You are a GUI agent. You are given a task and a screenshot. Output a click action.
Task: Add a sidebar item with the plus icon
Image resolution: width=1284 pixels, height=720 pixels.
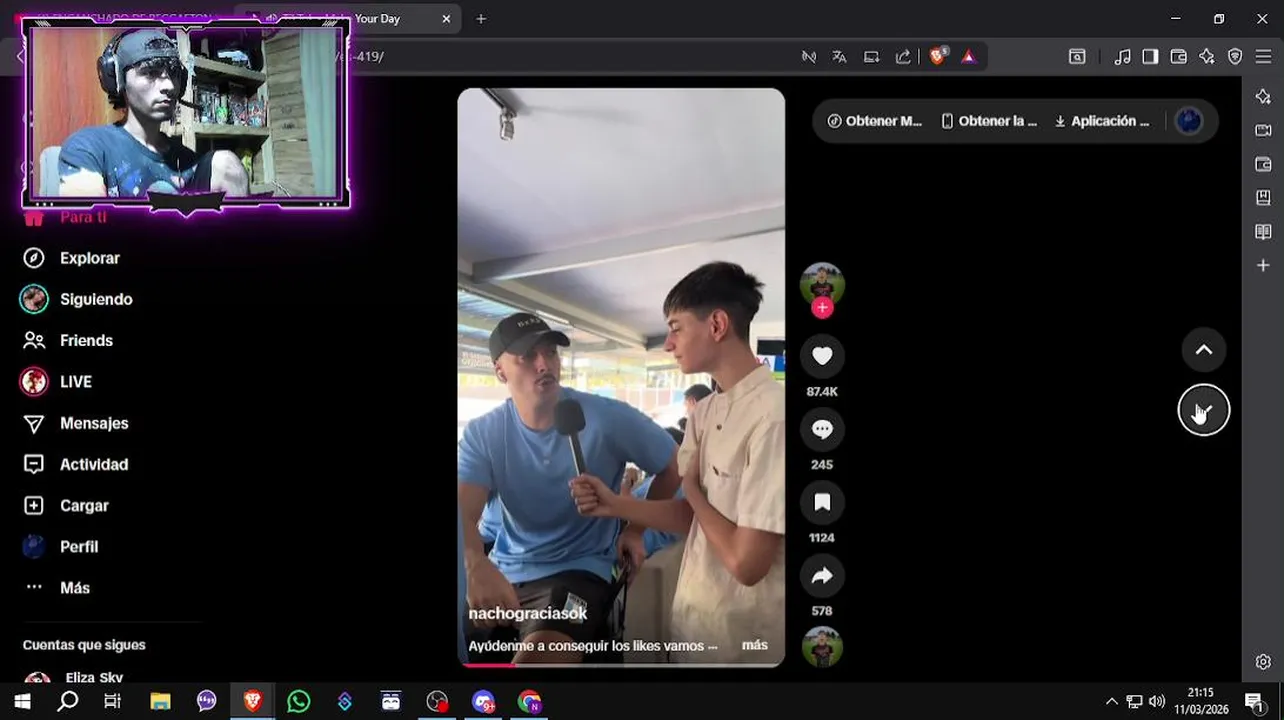pyautogui.click(x=1263, y=265)
